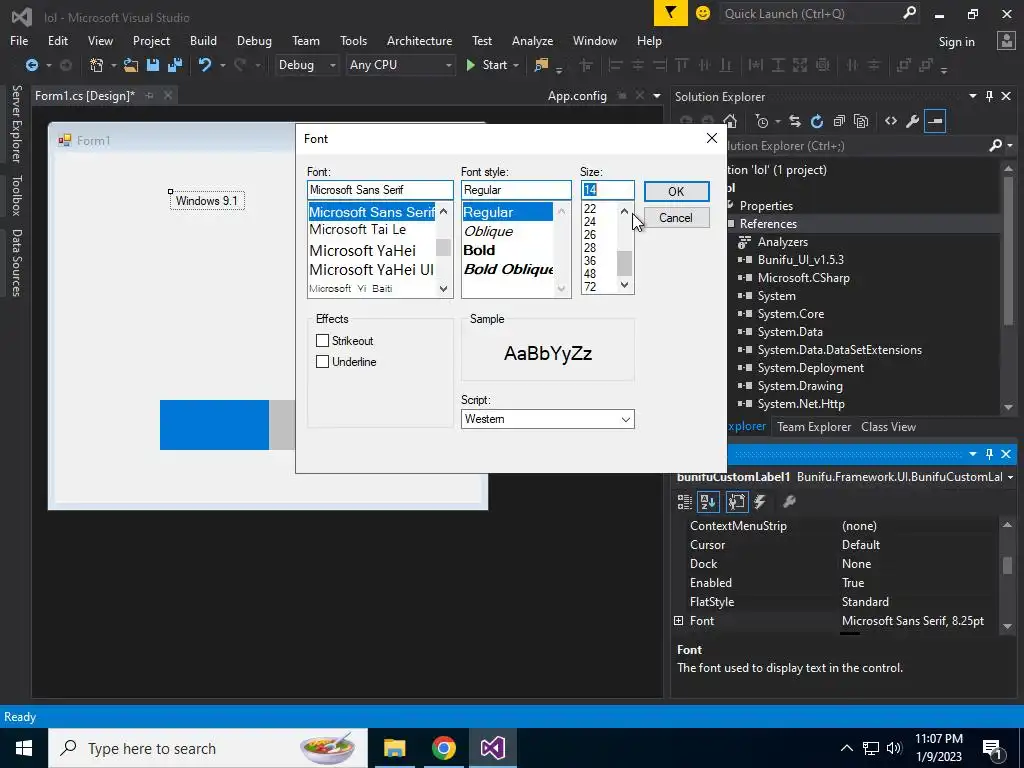Click the Show All Files icon

pos(861,121)
